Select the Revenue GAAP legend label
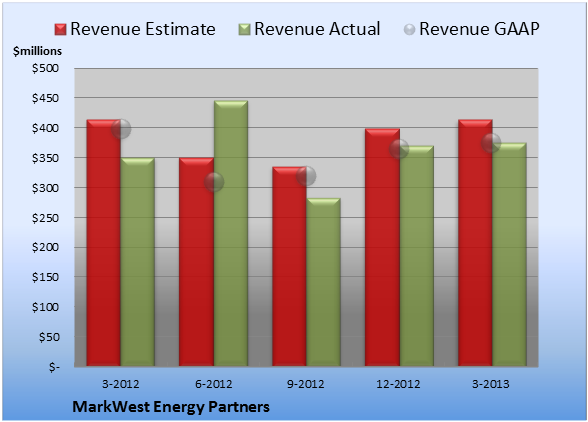Image resolution: width=588 pixels, height=422 pixels. click(479, 29)
